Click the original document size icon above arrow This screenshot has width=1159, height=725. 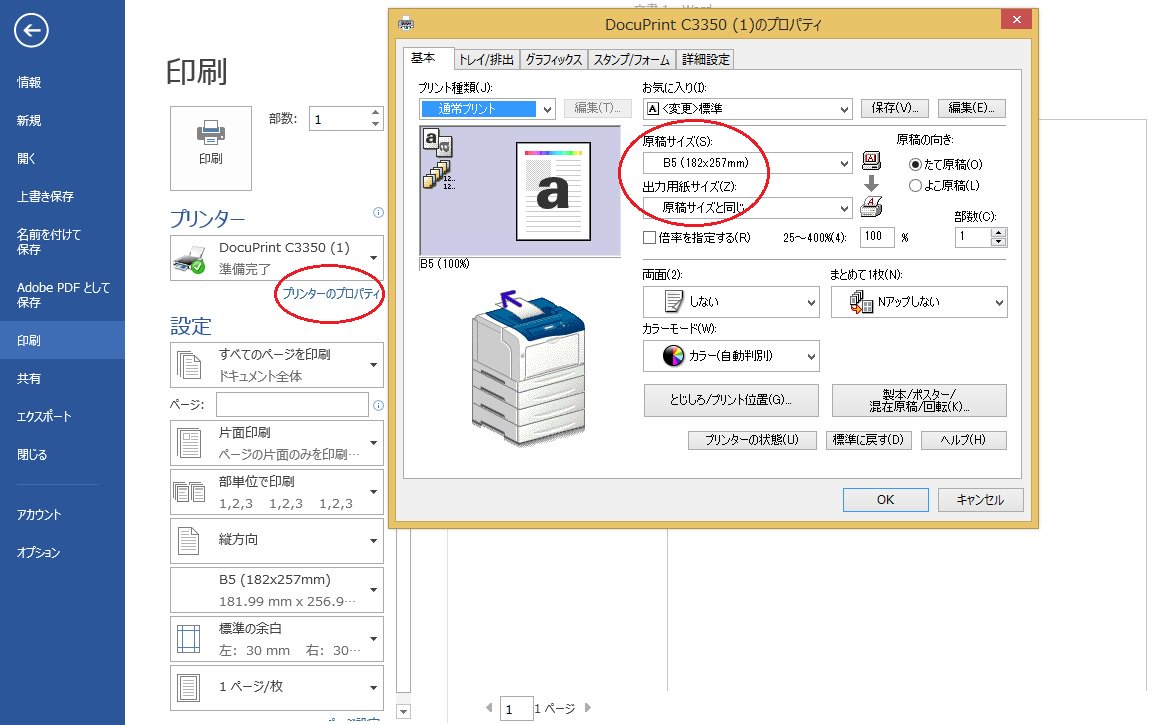click(871, 161)
